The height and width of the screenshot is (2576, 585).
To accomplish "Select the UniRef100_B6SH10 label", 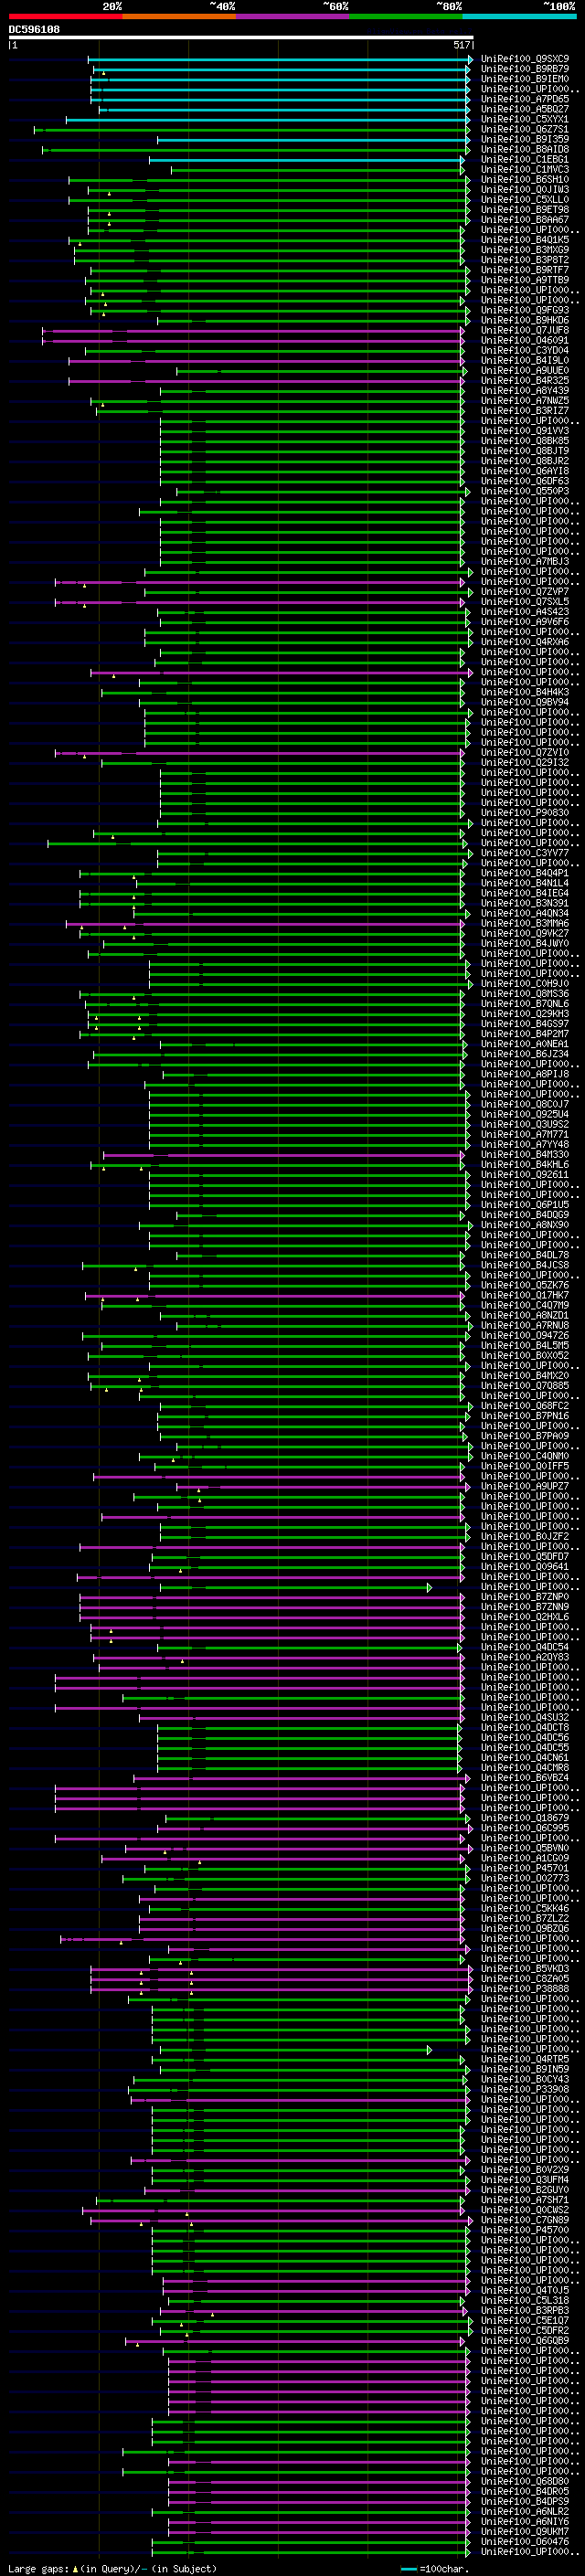I will pyautogui.click(x=524, y=180).
